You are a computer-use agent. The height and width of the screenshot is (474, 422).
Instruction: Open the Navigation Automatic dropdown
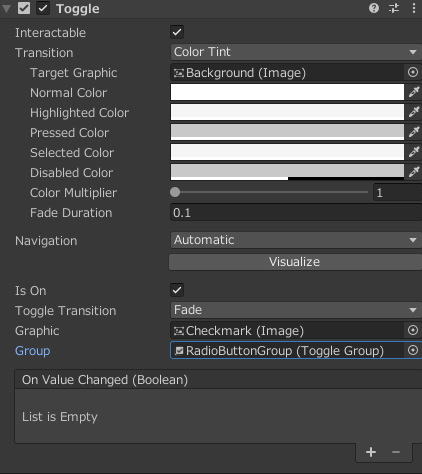[x=296, y=240]
